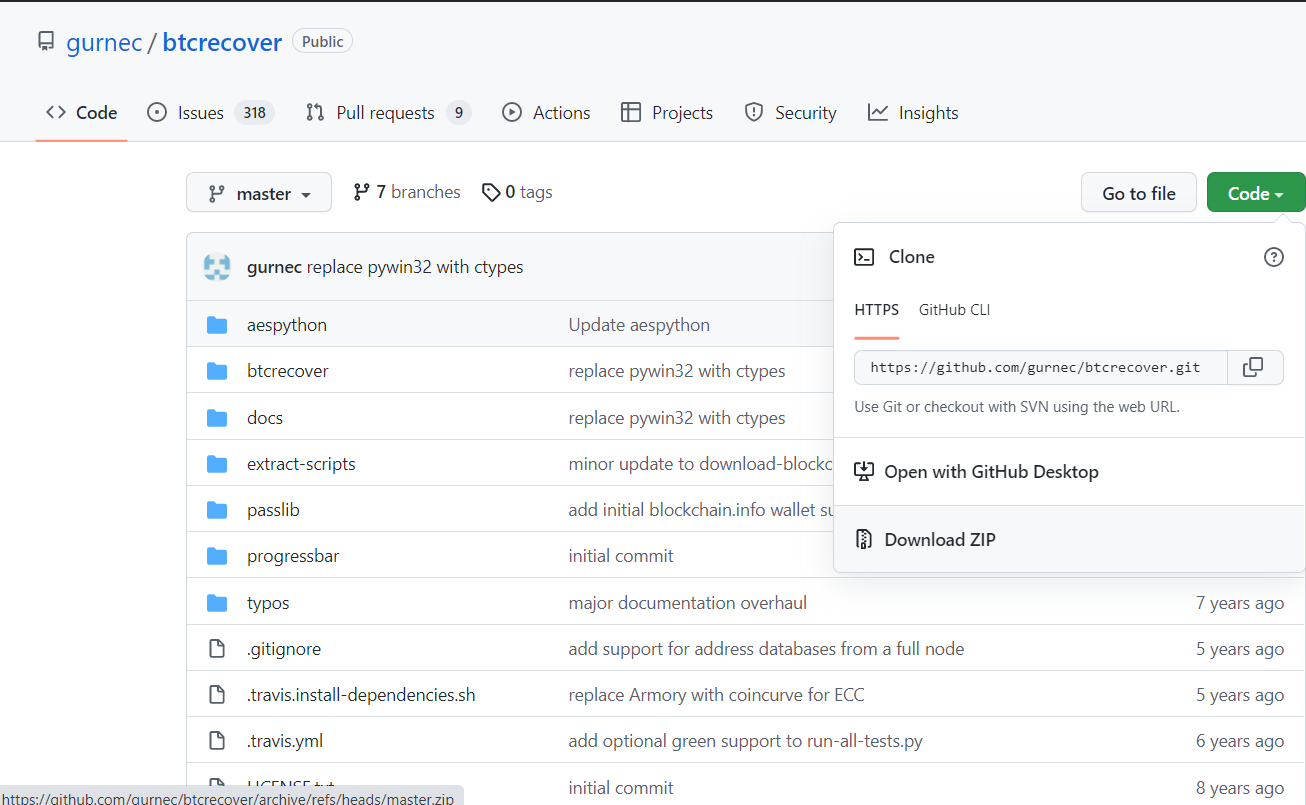Click the Issues count badge 318
The width and height of the screenshot is (1306, 805).
pyautogui.click(x=255, y=113)
